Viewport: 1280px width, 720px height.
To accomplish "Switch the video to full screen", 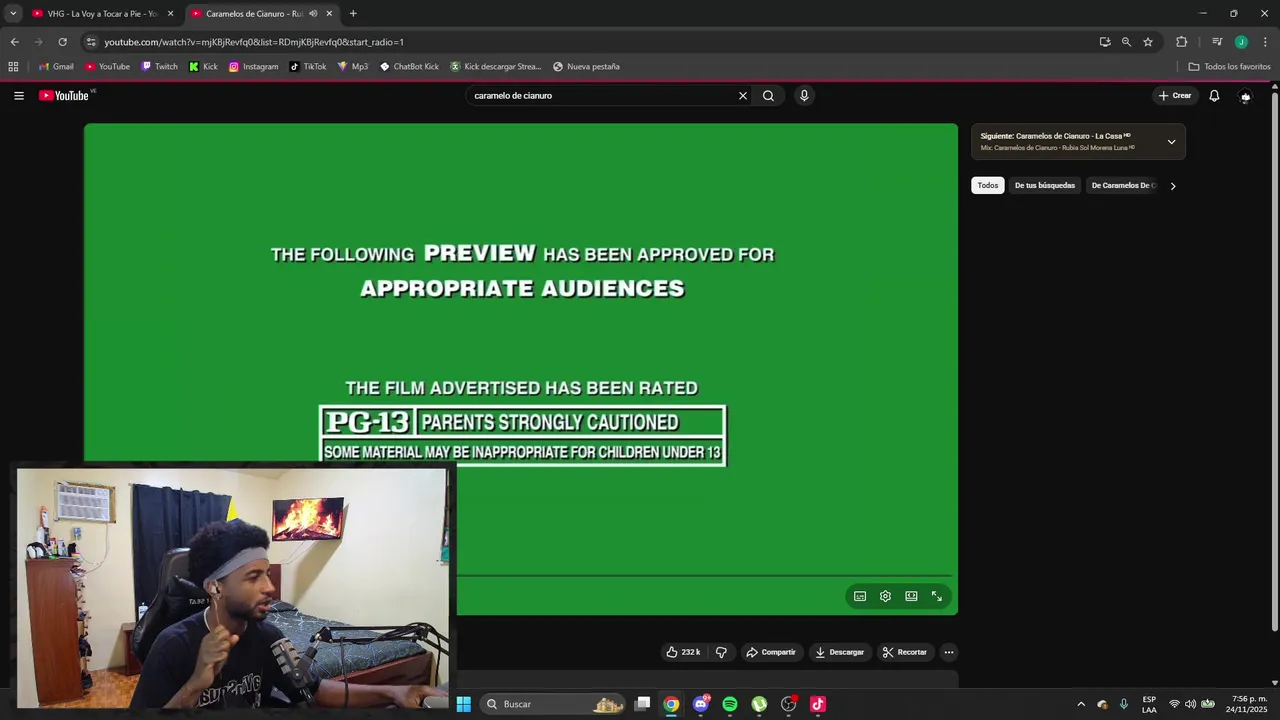I will 937,596.
